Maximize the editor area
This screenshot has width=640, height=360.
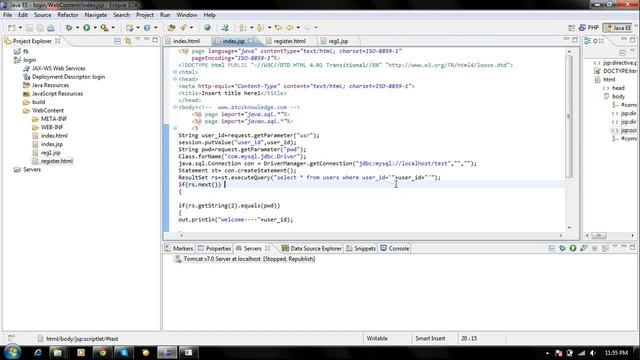point(575,40)
